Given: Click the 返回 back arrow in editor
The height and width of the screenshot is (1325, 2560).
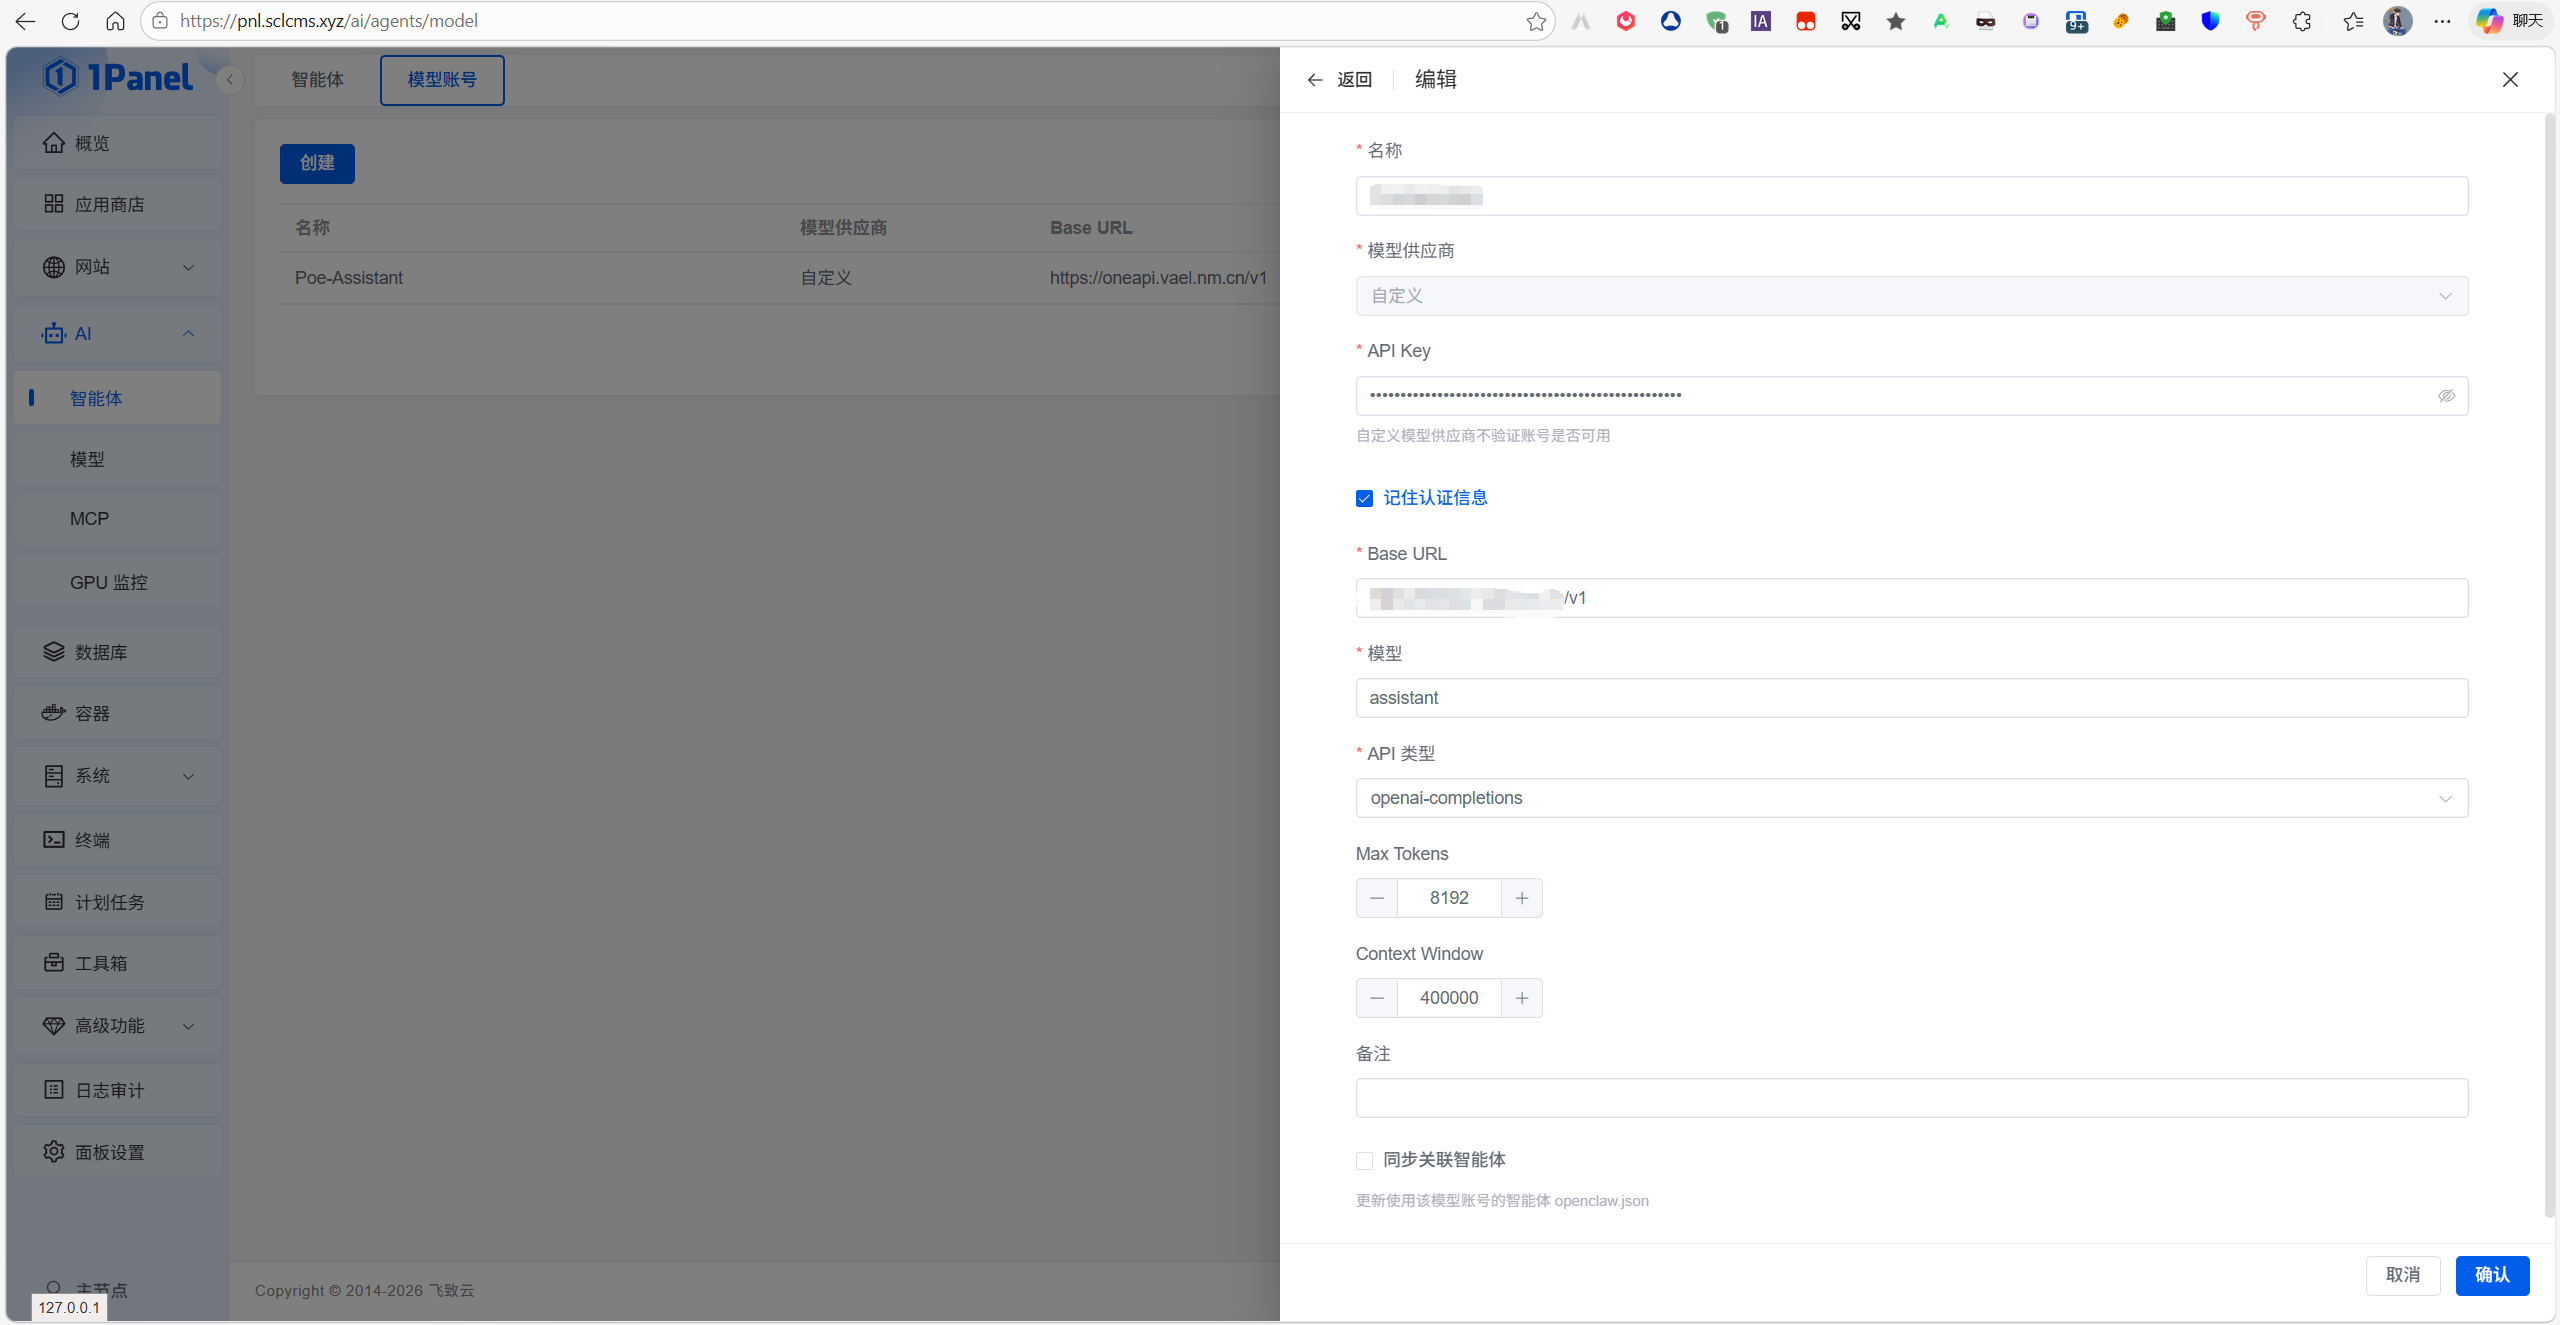Looking at the screenshot, I should click(1315, 80).
